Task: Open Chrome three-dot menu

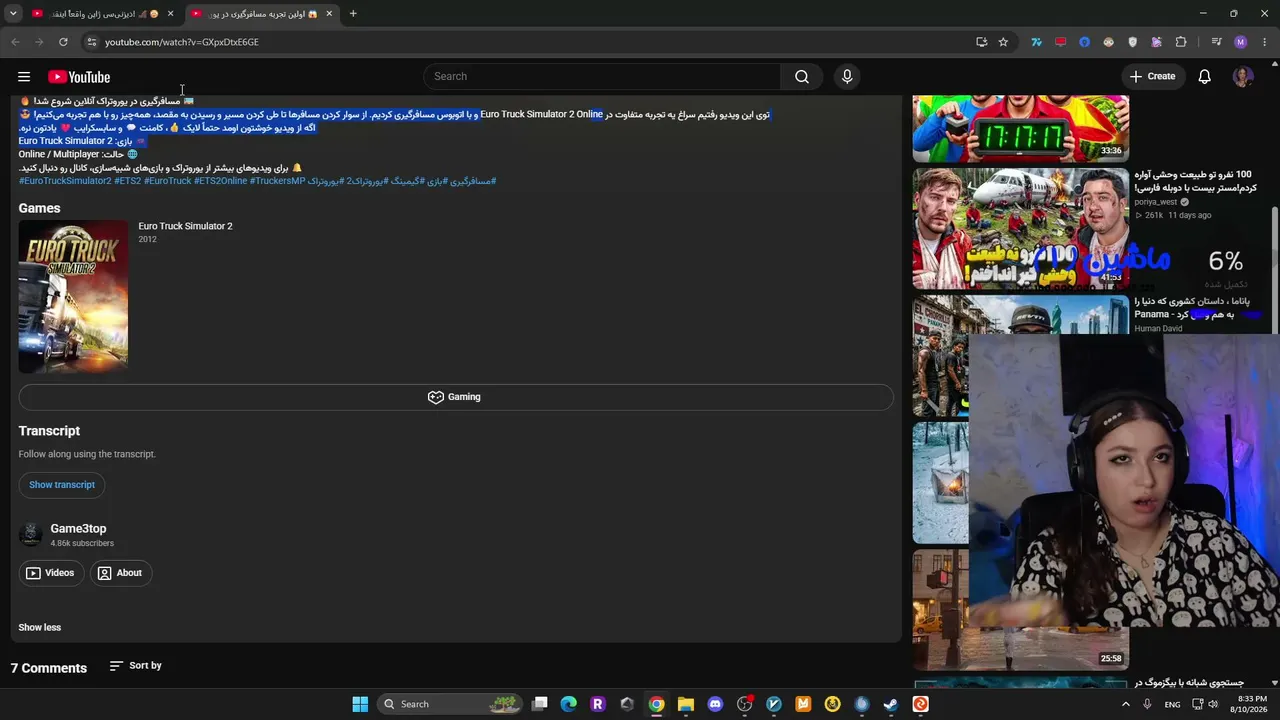Action: click(1265, 42)
